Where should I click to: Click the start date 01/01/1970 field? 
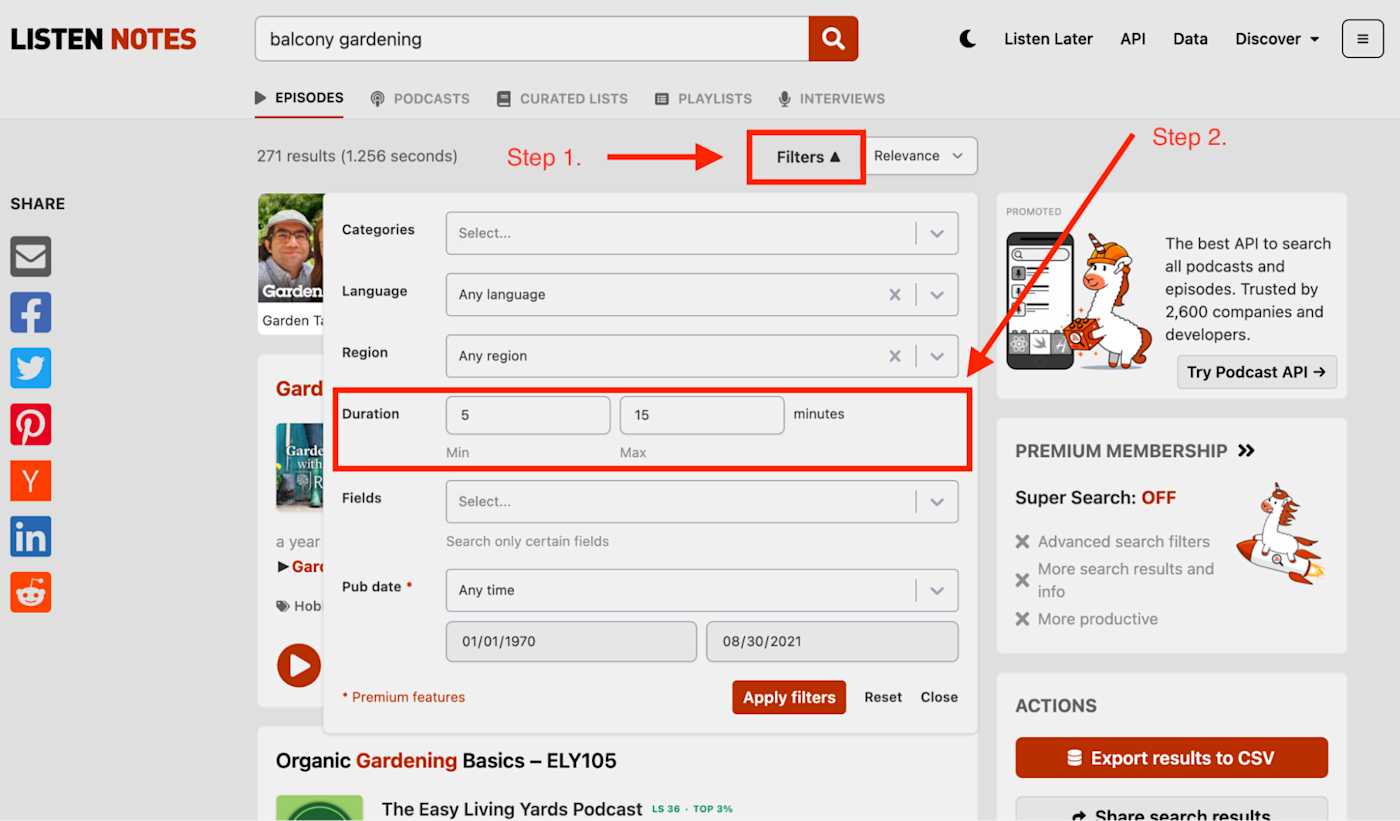point(571,642)
